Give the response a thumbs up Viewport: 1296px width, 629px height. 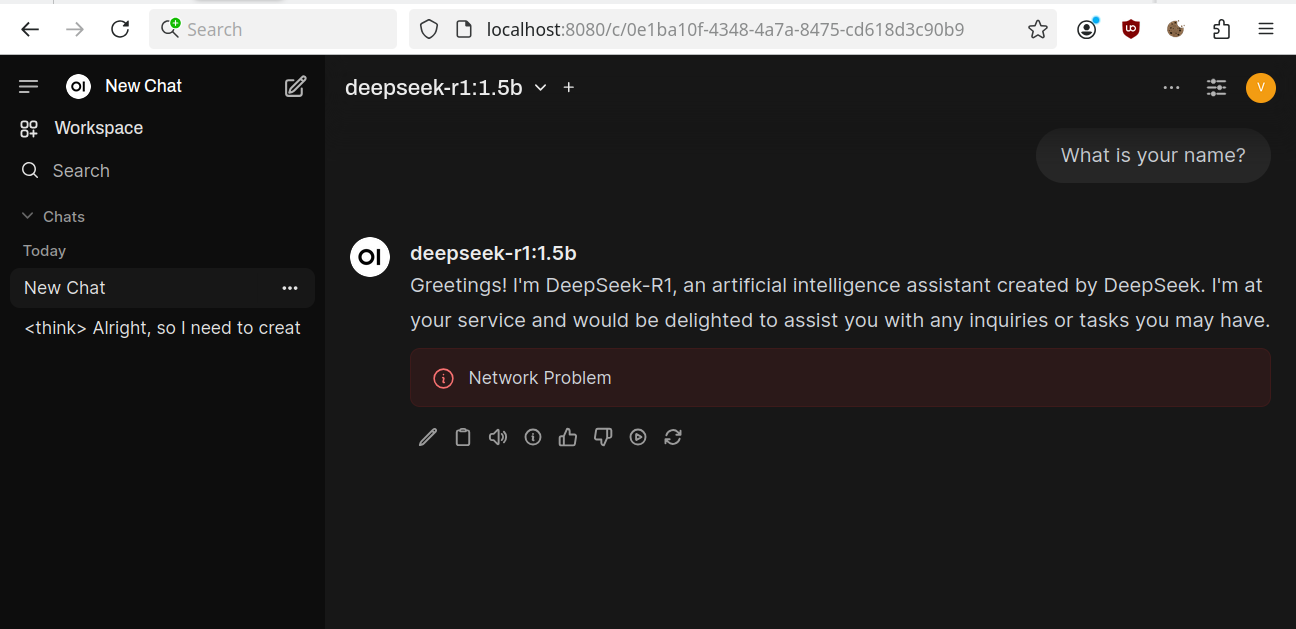(x=568, y=437)
